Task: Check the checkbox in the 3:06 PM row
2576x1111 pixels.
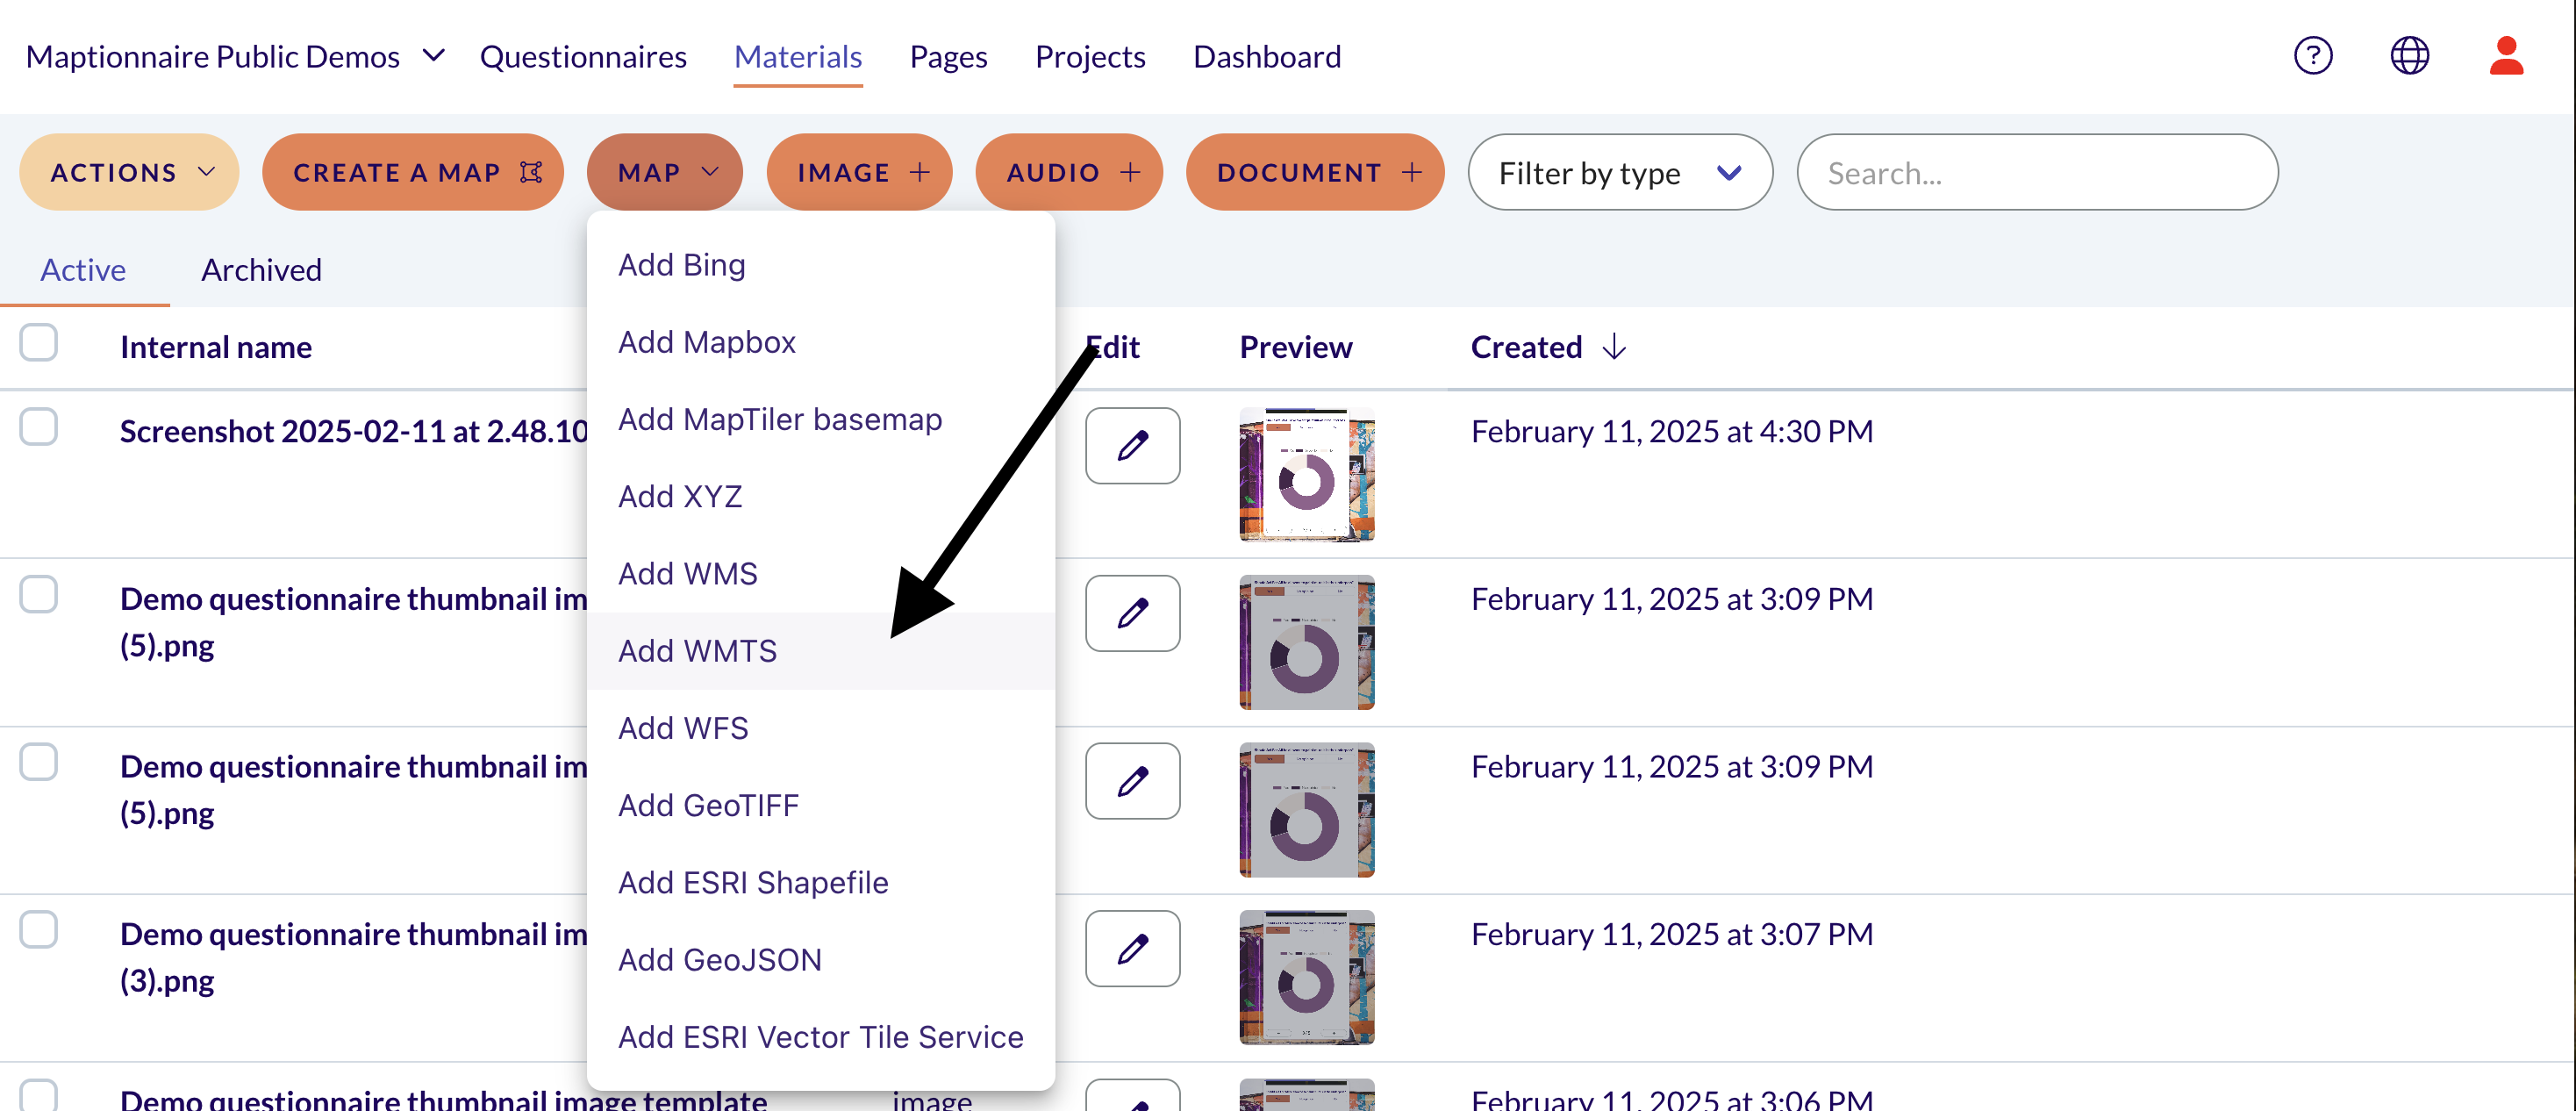Action: tap(39, 1095)
